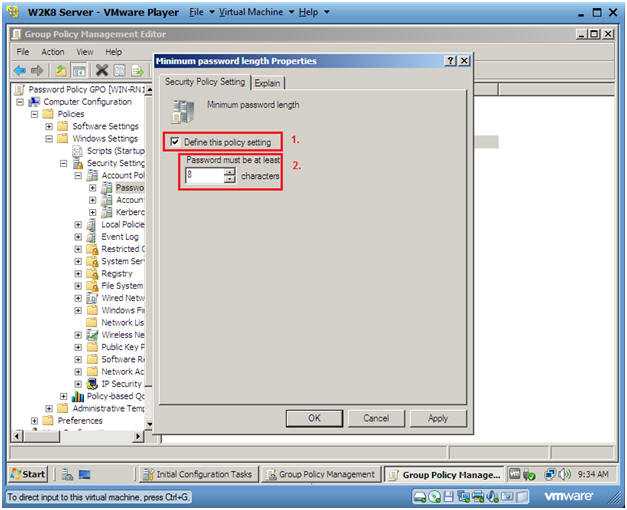Click tree horizontal scrollbar right arrow
627x510 pixels.
pyautogui.click(x=138, y=436)
